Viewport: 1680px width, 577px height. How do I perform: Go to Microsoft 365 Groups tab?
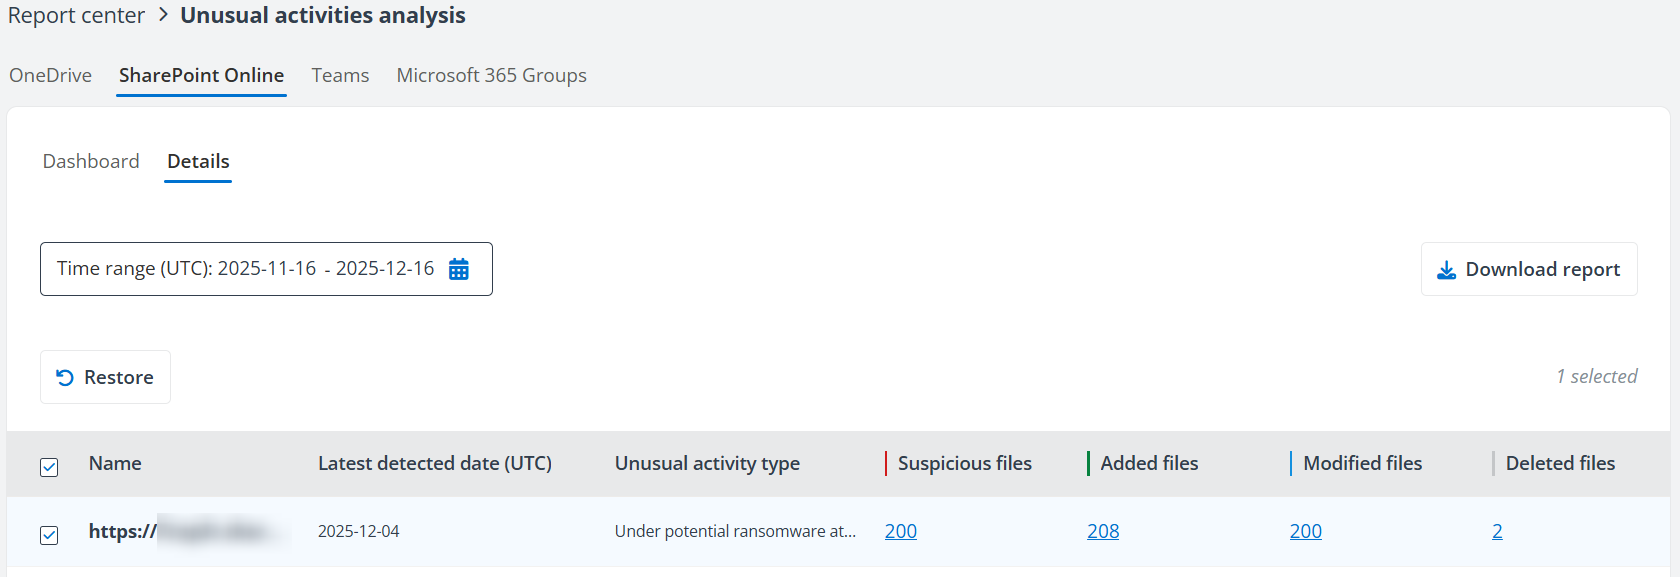click(x=491, y=76)
